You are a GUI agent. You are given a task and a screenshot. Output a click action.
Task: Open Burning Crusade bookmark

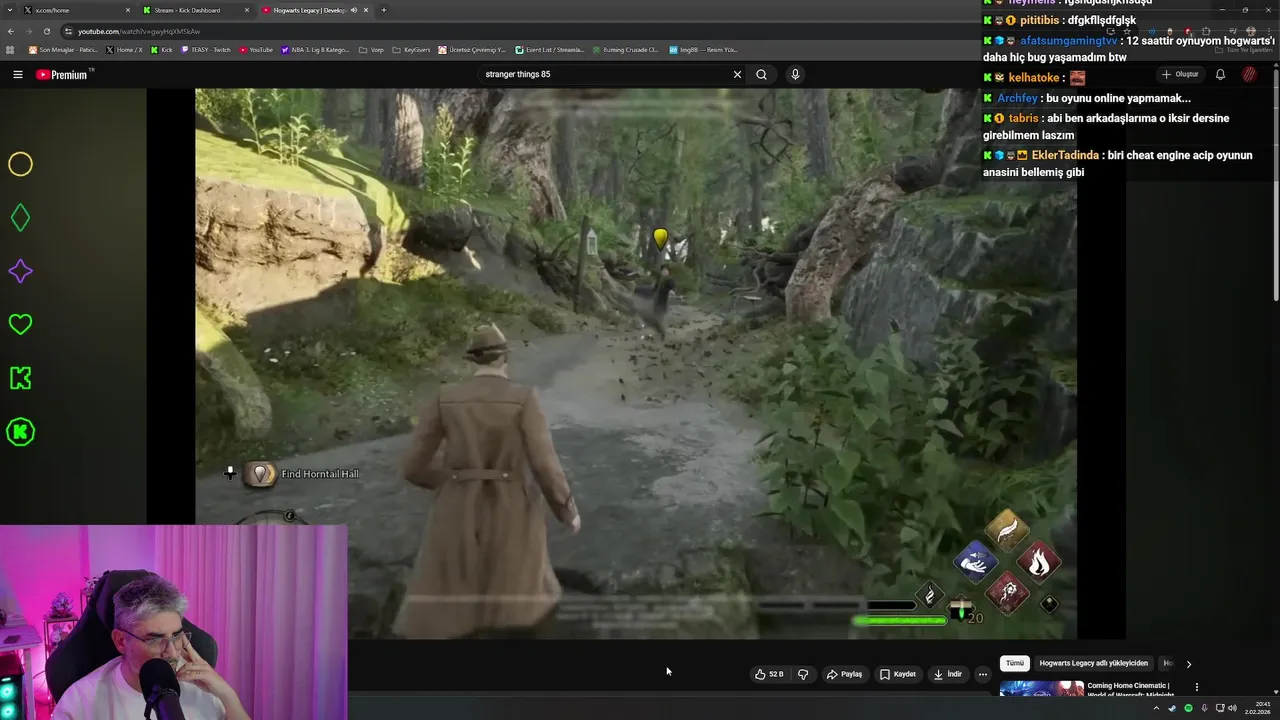tap(625, 49)
